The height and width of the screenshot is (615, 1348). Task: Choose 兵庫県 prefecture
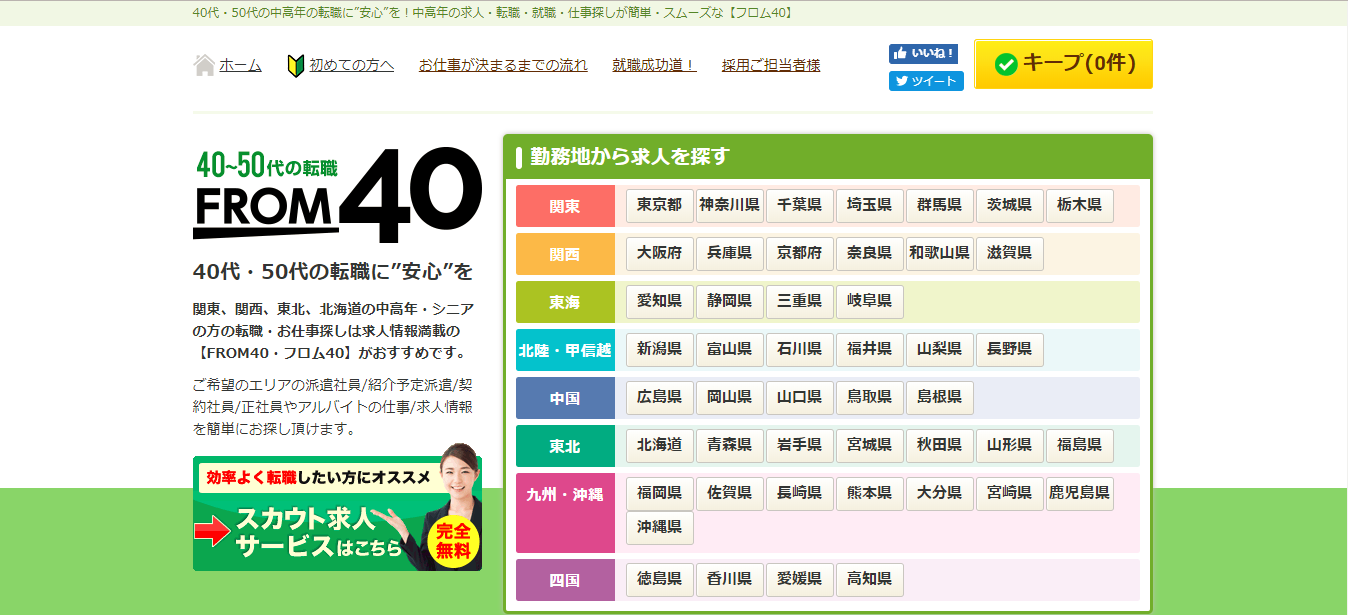730,253
